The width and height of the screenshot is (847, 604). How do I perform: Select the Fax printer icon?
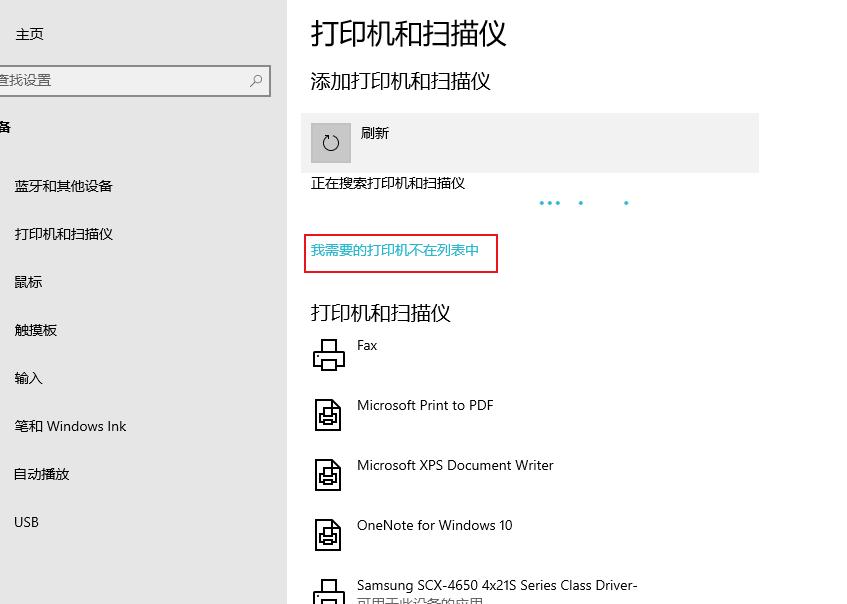329,352
